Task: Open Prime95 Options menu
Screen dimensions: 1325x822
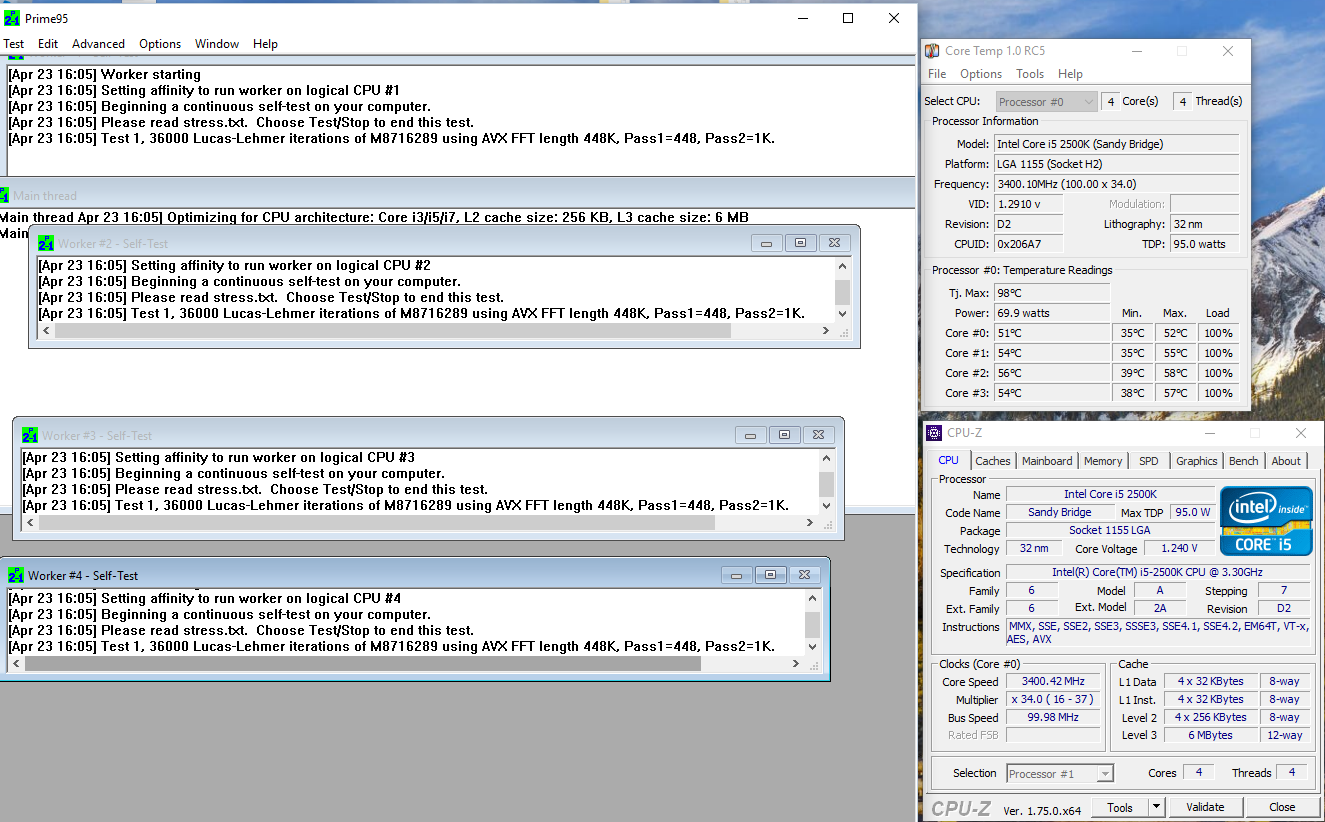Action: click(x=160, y=44)
